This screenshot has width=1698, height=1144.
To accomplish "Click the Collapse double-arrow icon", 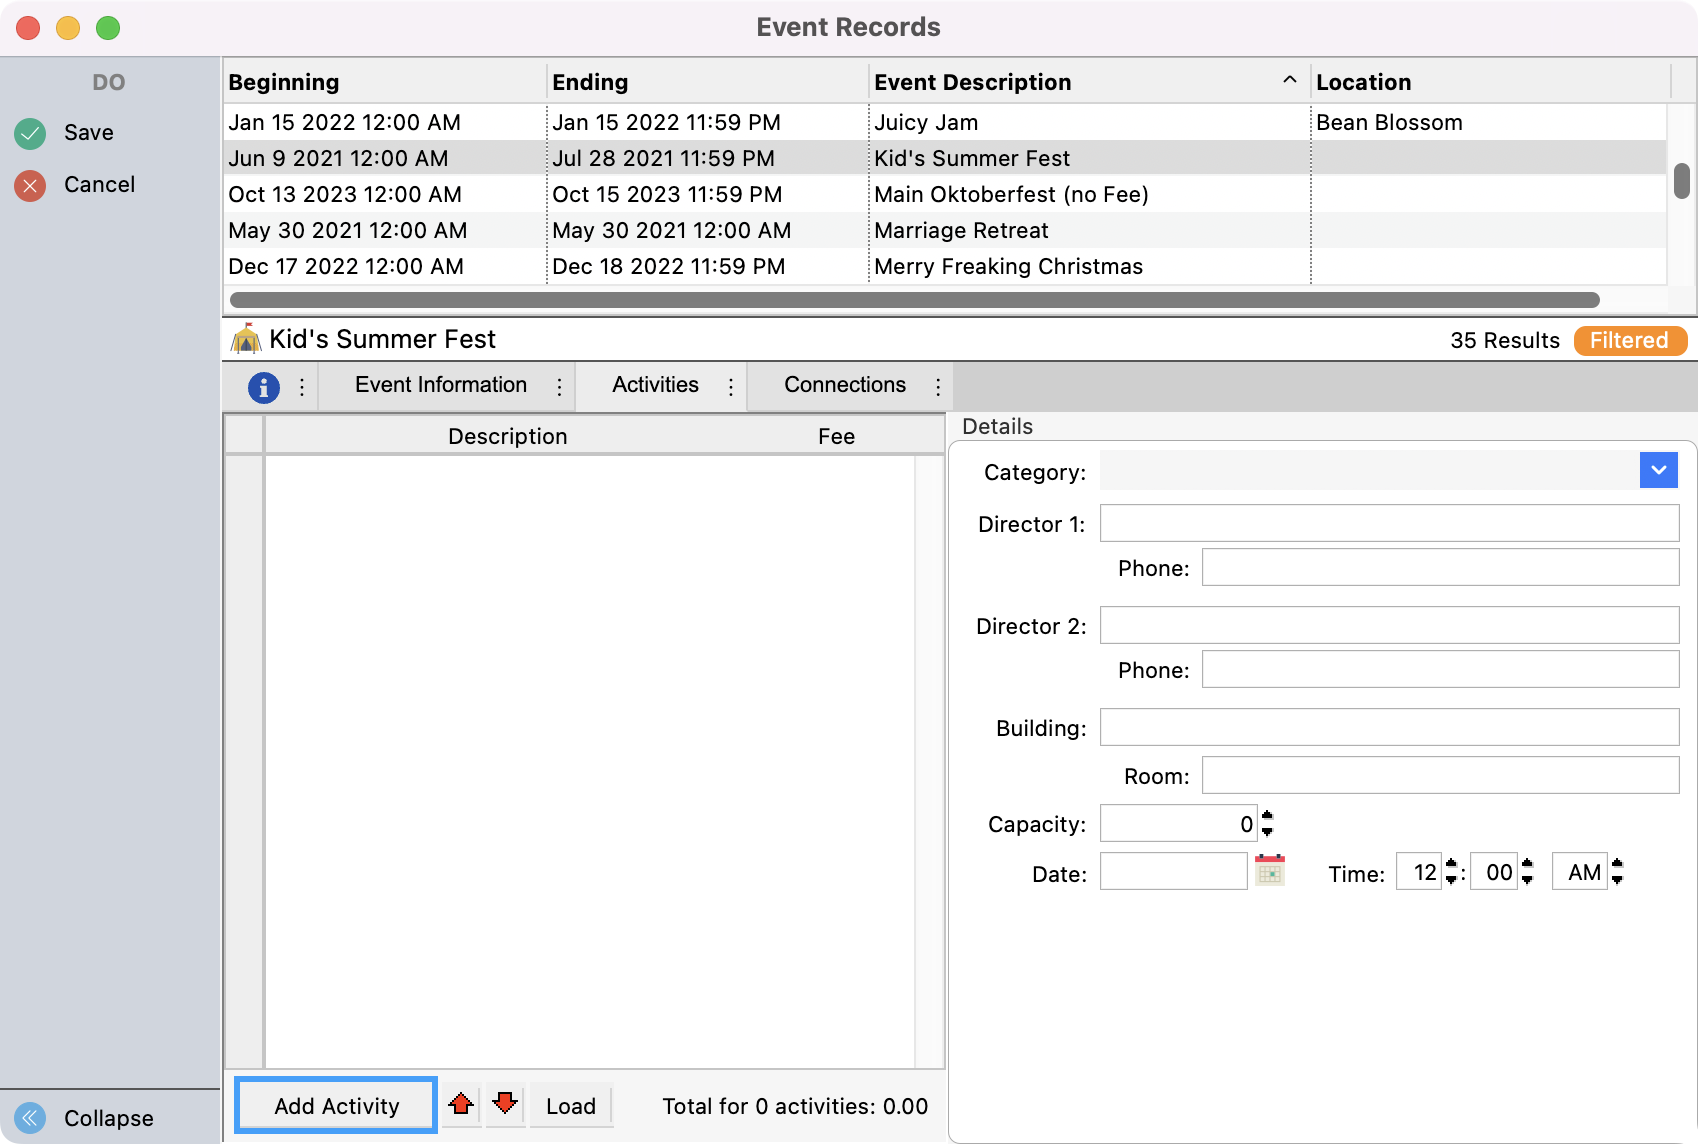I will click(x=31, y=1117).
